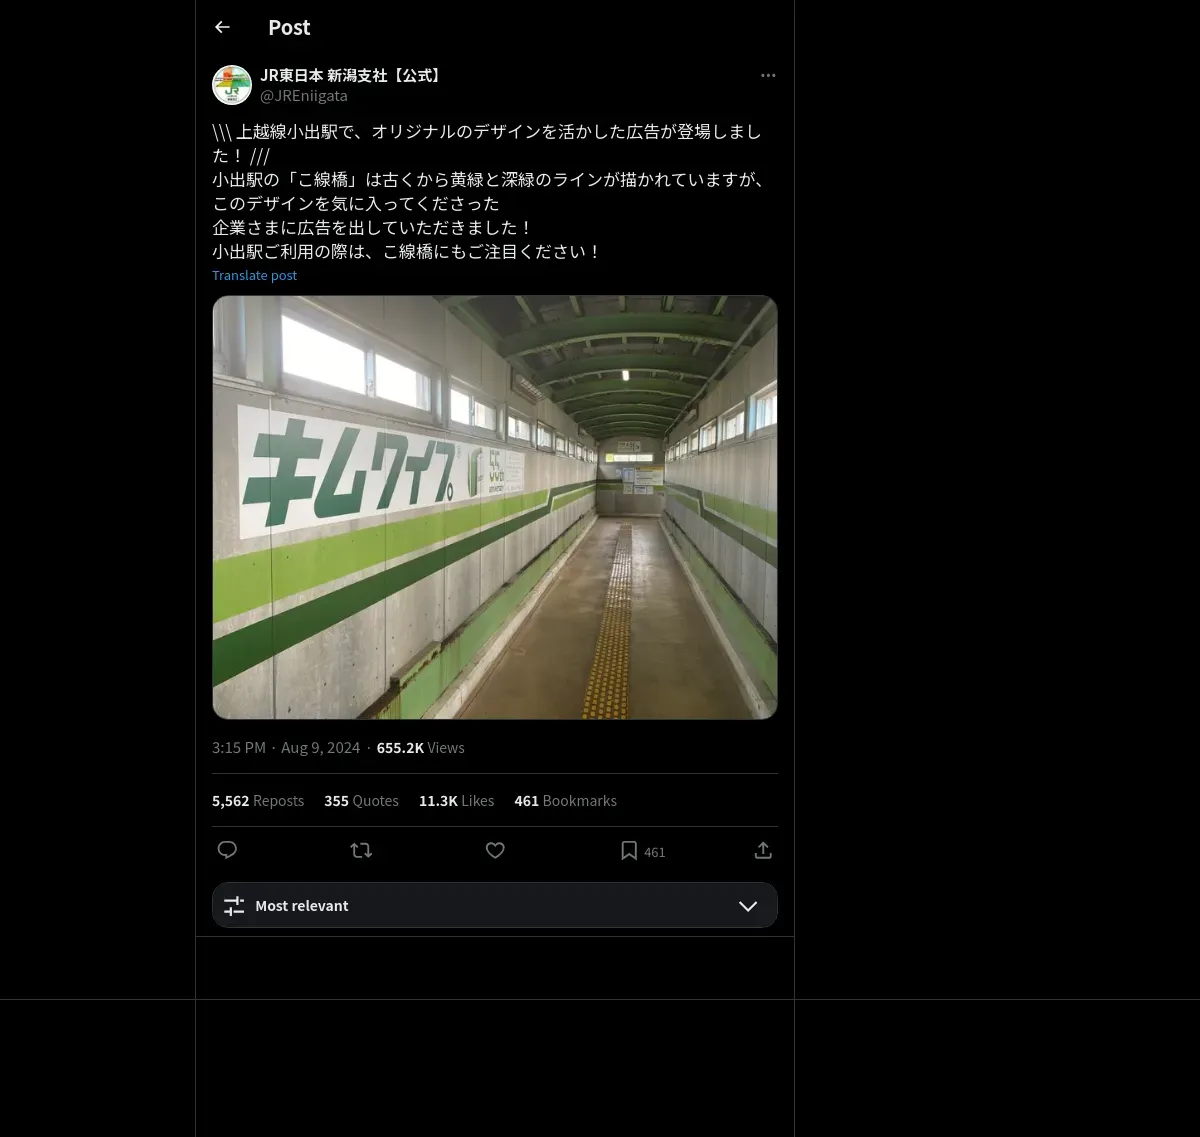Viewport: 1200px width, 1137px height.
Task: Open the 461 Bookmarks count
Action: [565, 801]
